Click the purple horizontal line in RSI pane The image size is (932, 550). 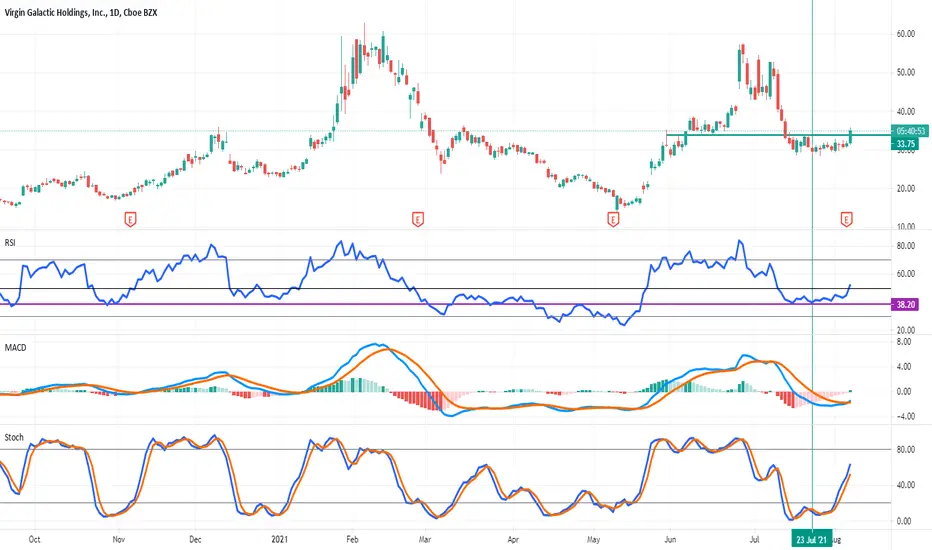click(x=446, y=304)
